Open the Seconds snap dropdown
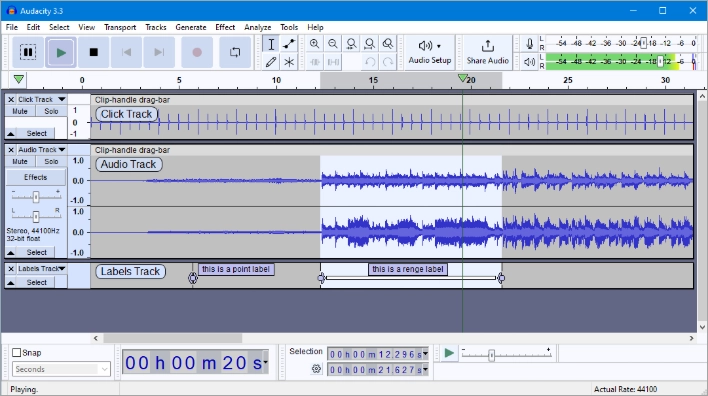Viewport: 708px width, 396px height. coord(61,369)
